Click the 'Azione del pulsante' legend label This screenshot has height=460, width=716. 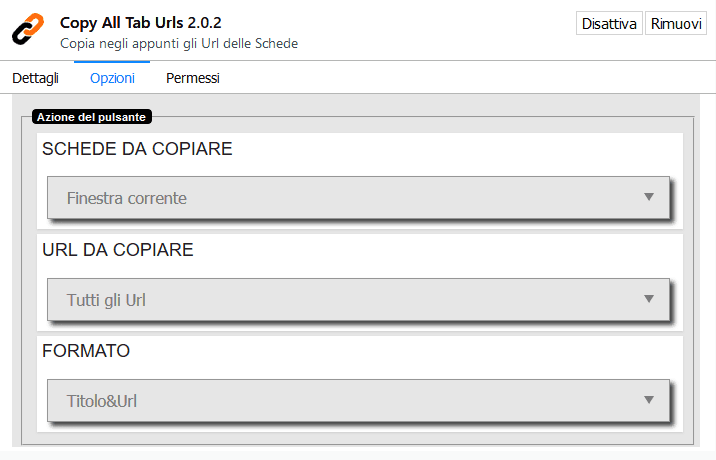92,117
